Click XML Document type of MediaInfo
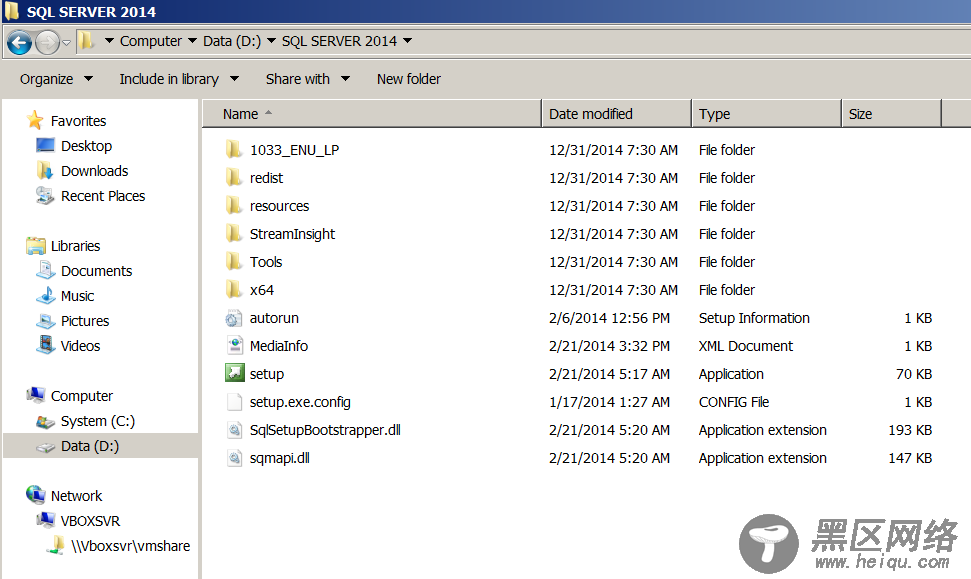The image size is (971, 579). pos(746,346)
